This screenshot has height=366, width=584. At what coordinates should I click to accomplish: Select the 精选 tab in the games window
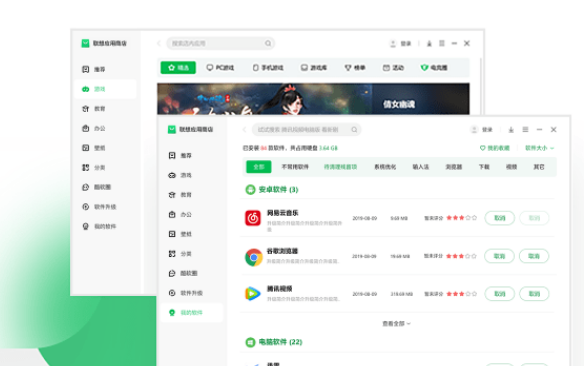point(178,67)
